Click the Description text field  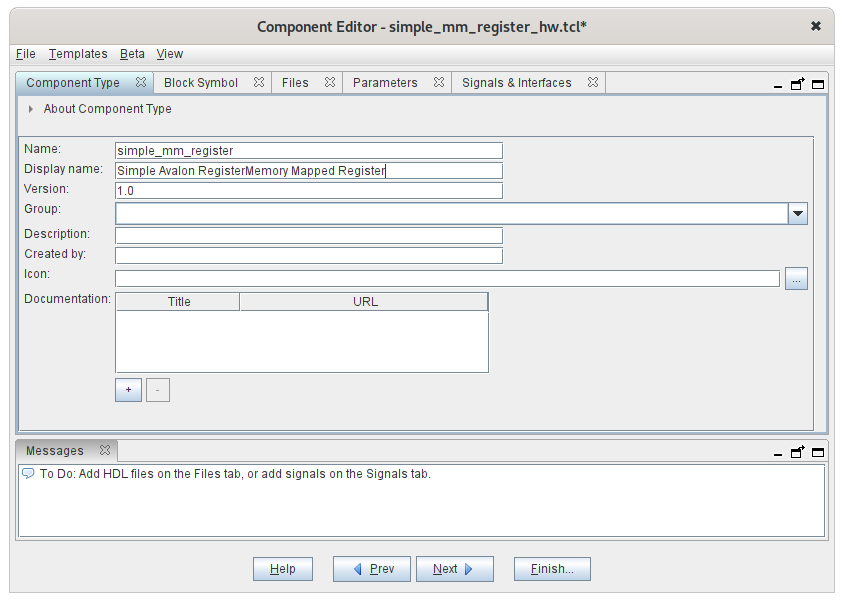(308, 235)
